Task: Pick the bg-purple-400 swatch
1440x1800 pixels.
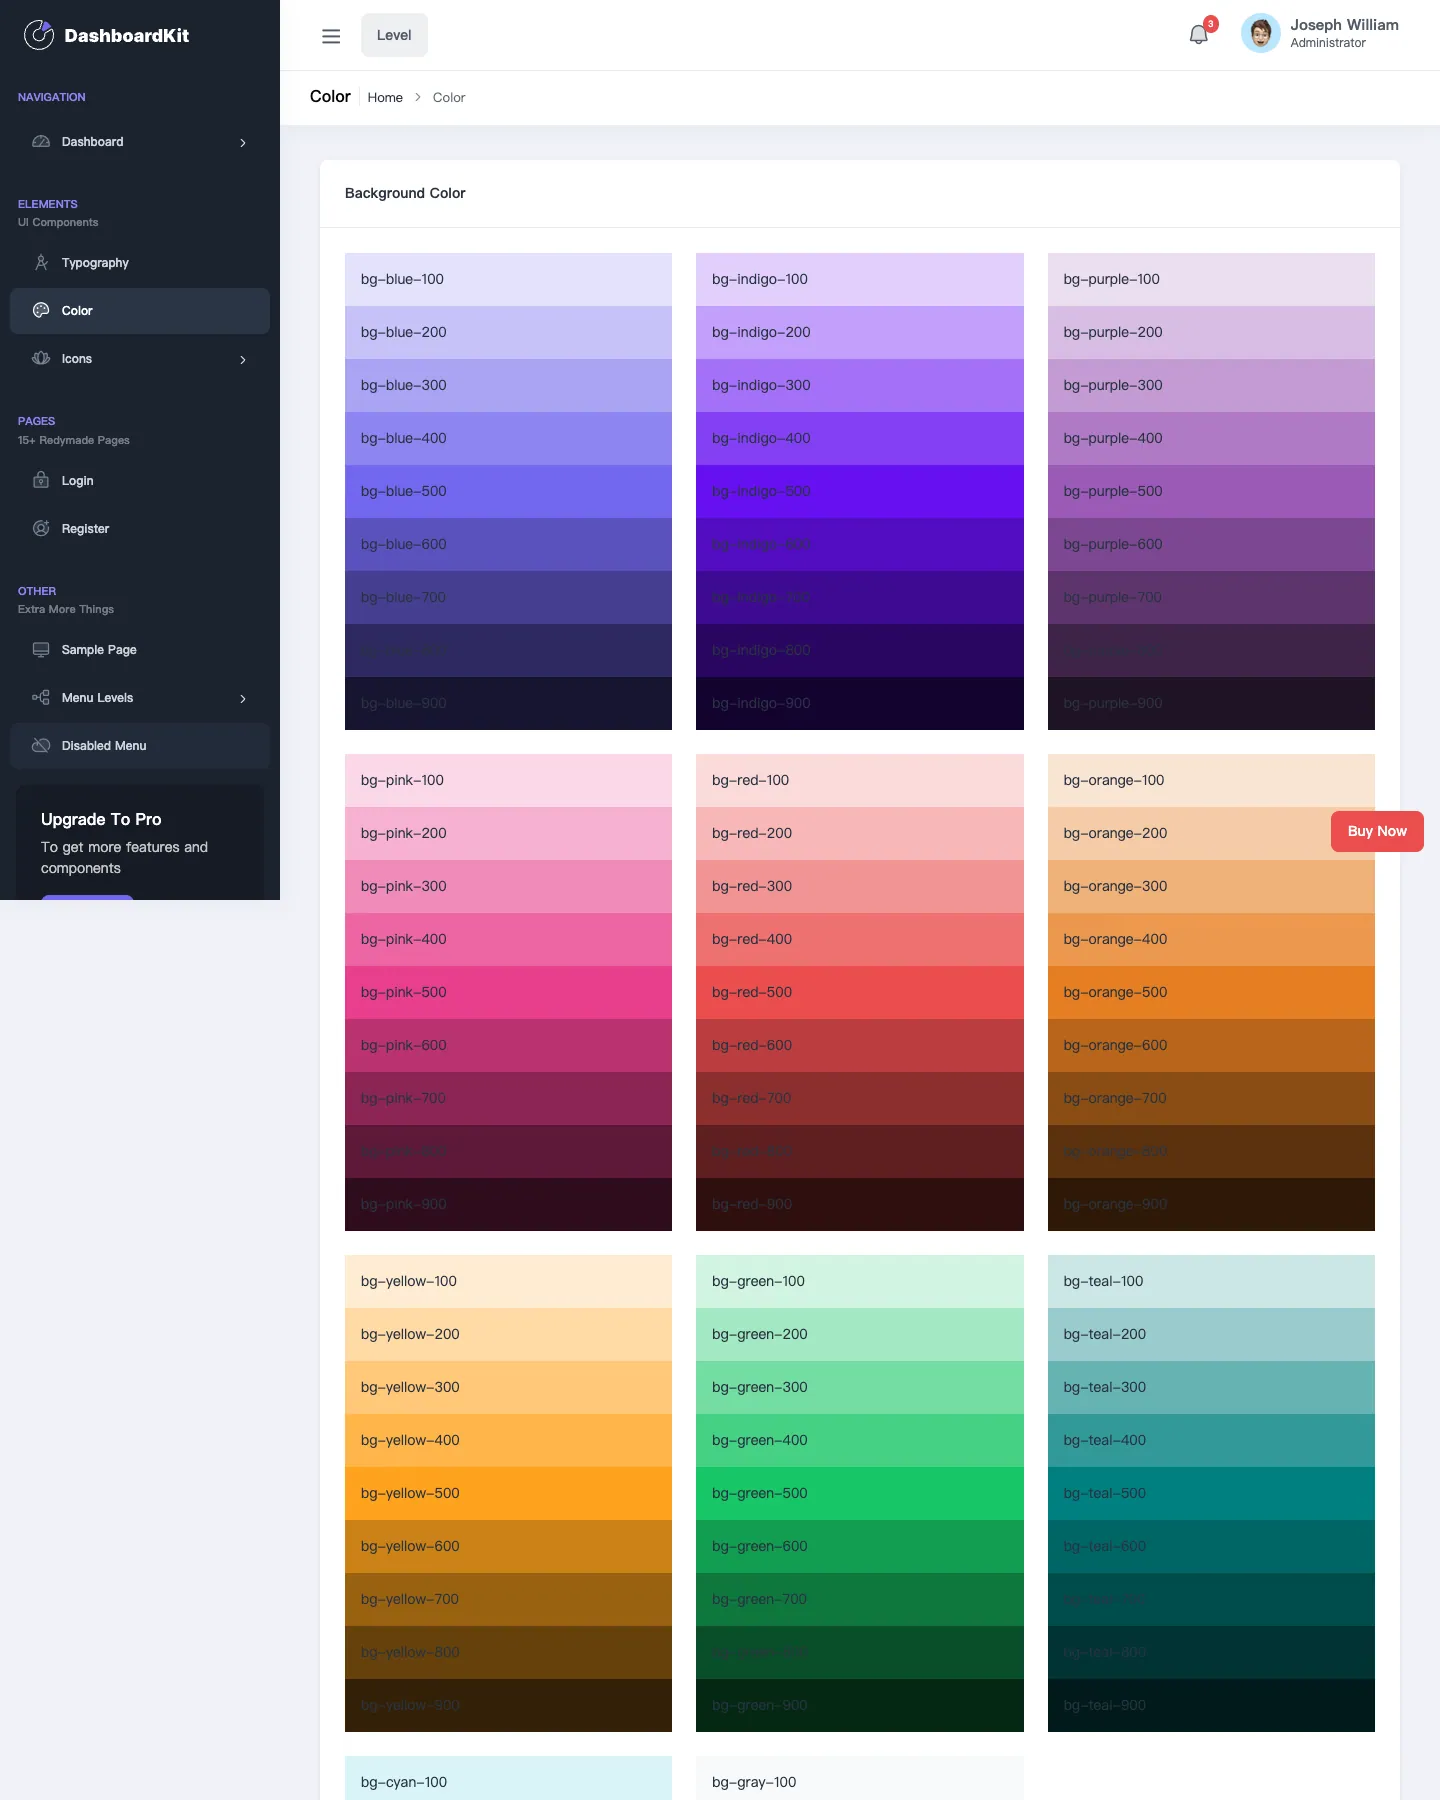Action: pyautogui.click(x=1211, y=438)
